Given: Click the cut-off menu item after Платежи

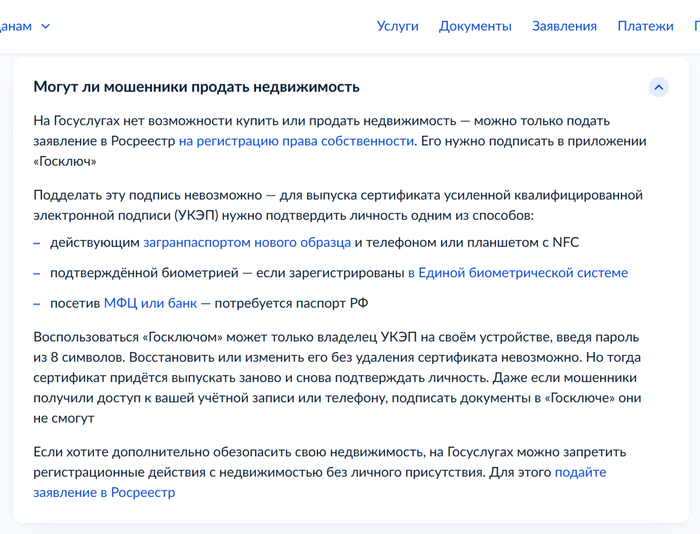Looking at the screenshot, I should (696, 26).
